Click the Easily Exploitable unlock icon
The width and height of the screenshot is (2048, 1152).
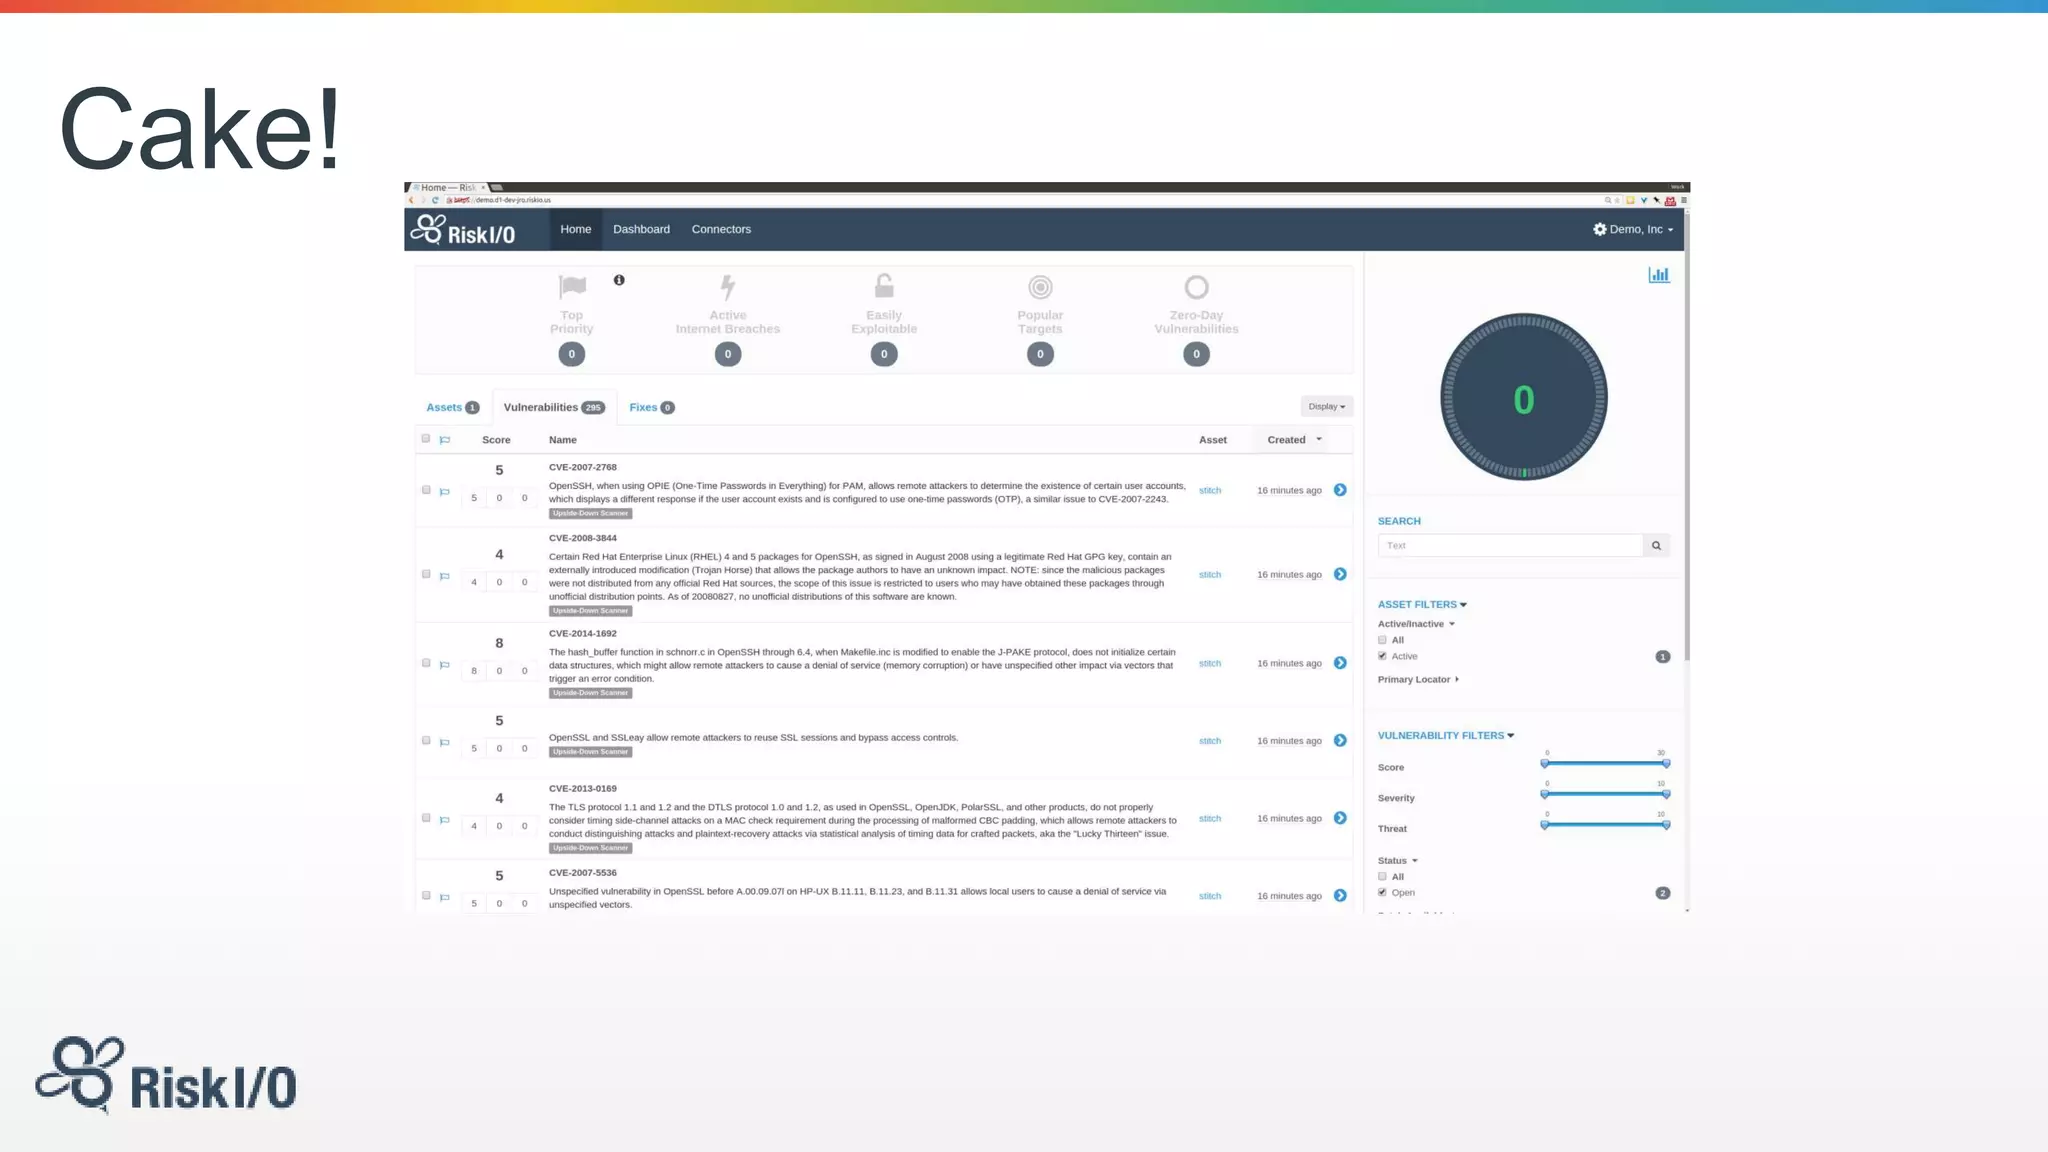tap(884, 287)
